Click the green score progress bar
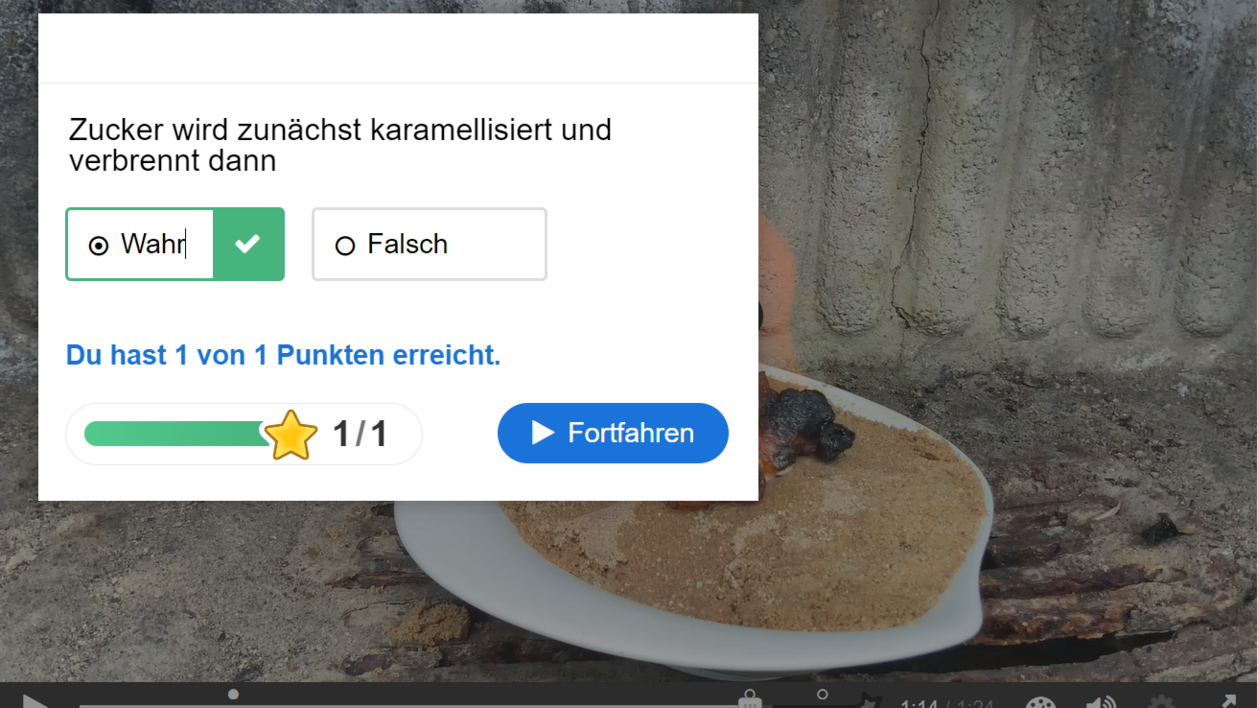The height and width of the screenshot is (708, 1258). click(x=176, y=433)
